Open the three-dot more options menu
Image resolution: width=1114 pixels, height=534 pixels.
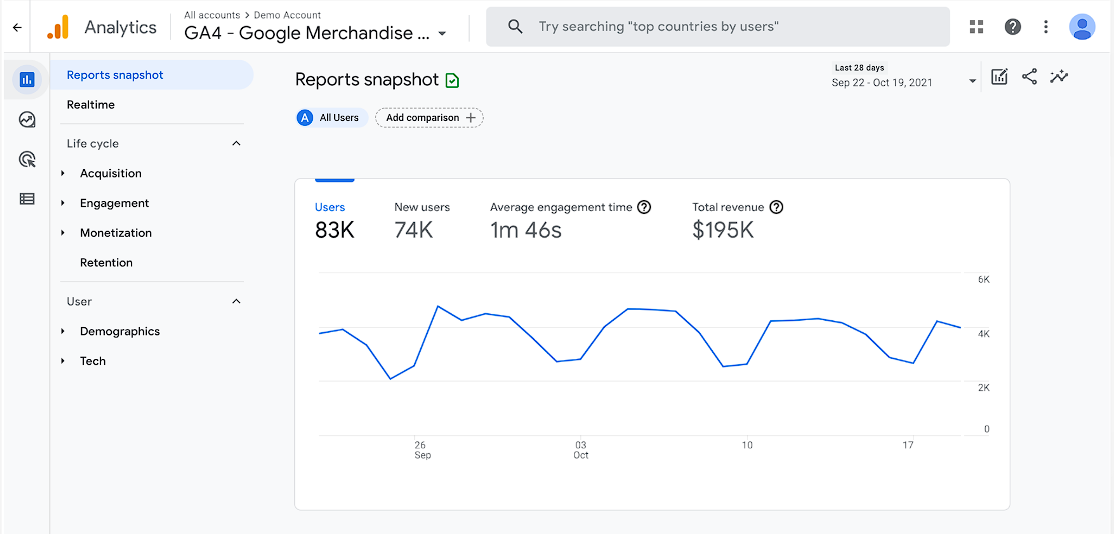[x=1046, y=27]
